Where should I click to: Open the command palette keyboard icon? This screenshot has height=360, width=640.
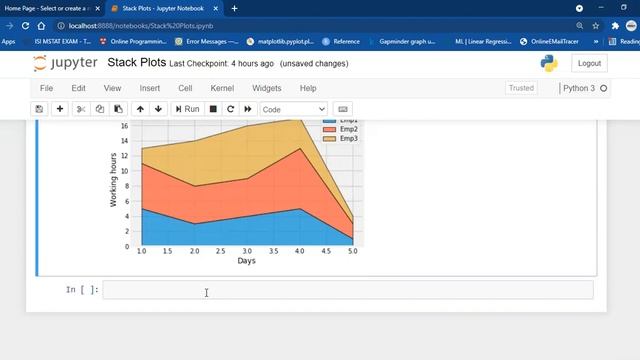343,109
